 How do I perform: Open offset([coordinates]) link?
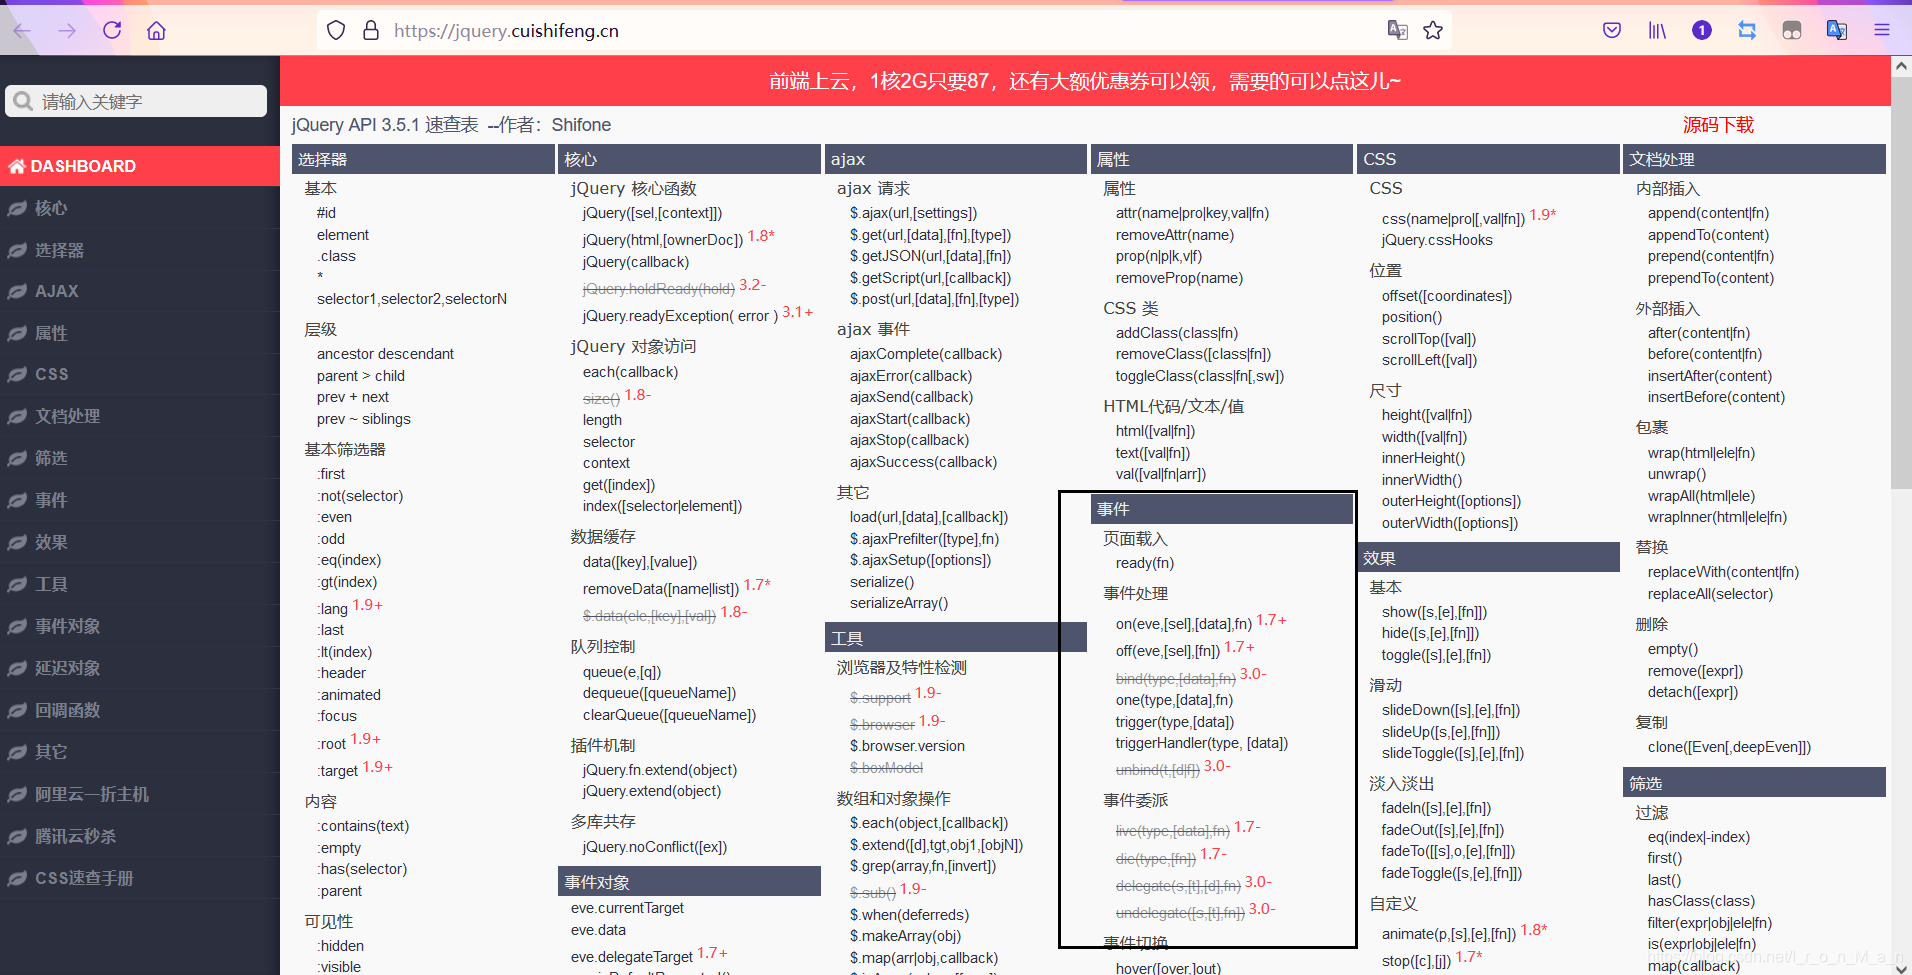(1447, 296)
